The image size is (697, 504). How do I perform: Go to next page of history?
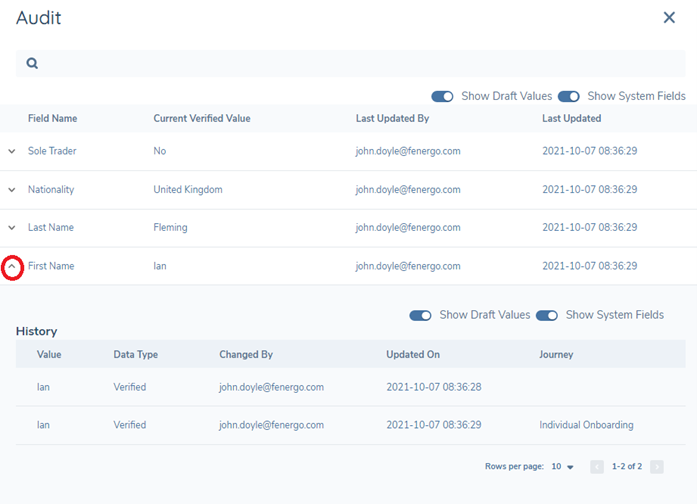point(657,467)
